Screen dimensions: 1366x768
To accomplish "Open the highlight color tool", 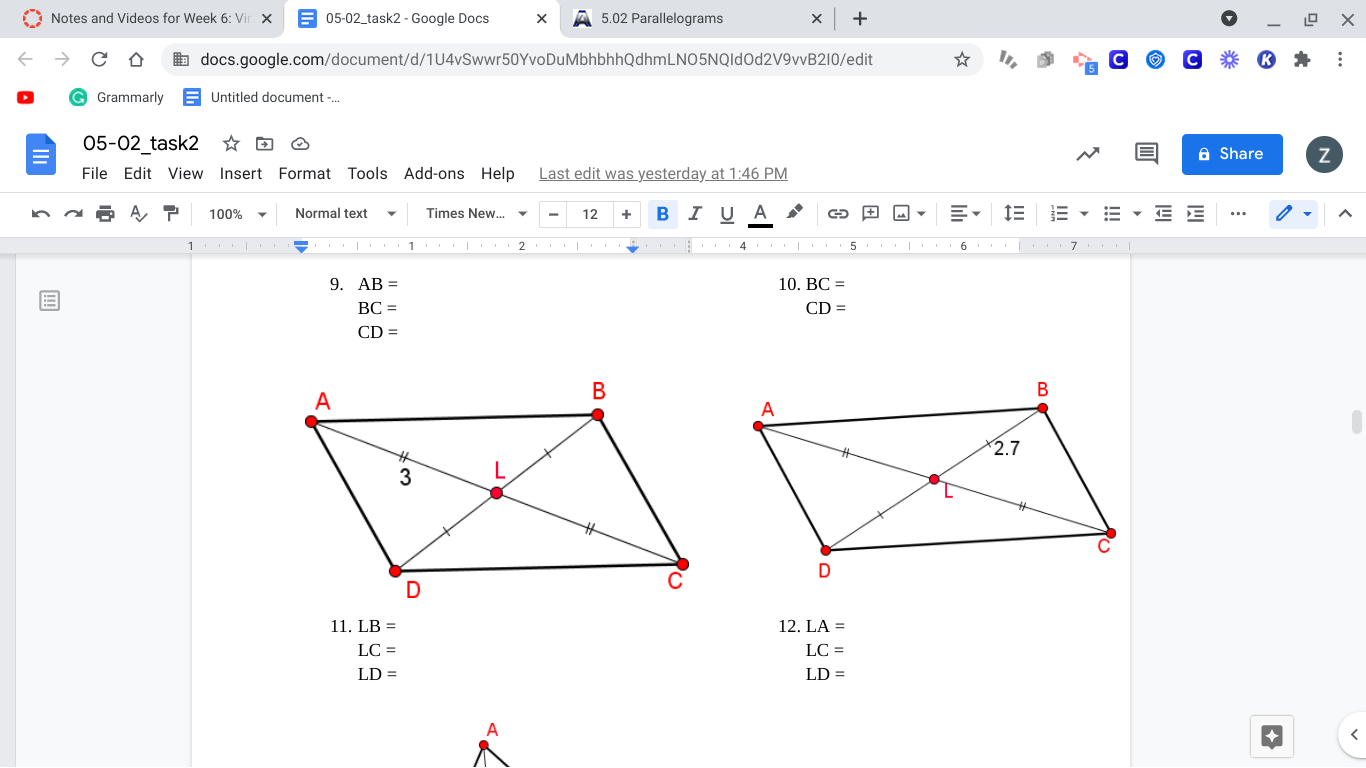I will [794, 213].
